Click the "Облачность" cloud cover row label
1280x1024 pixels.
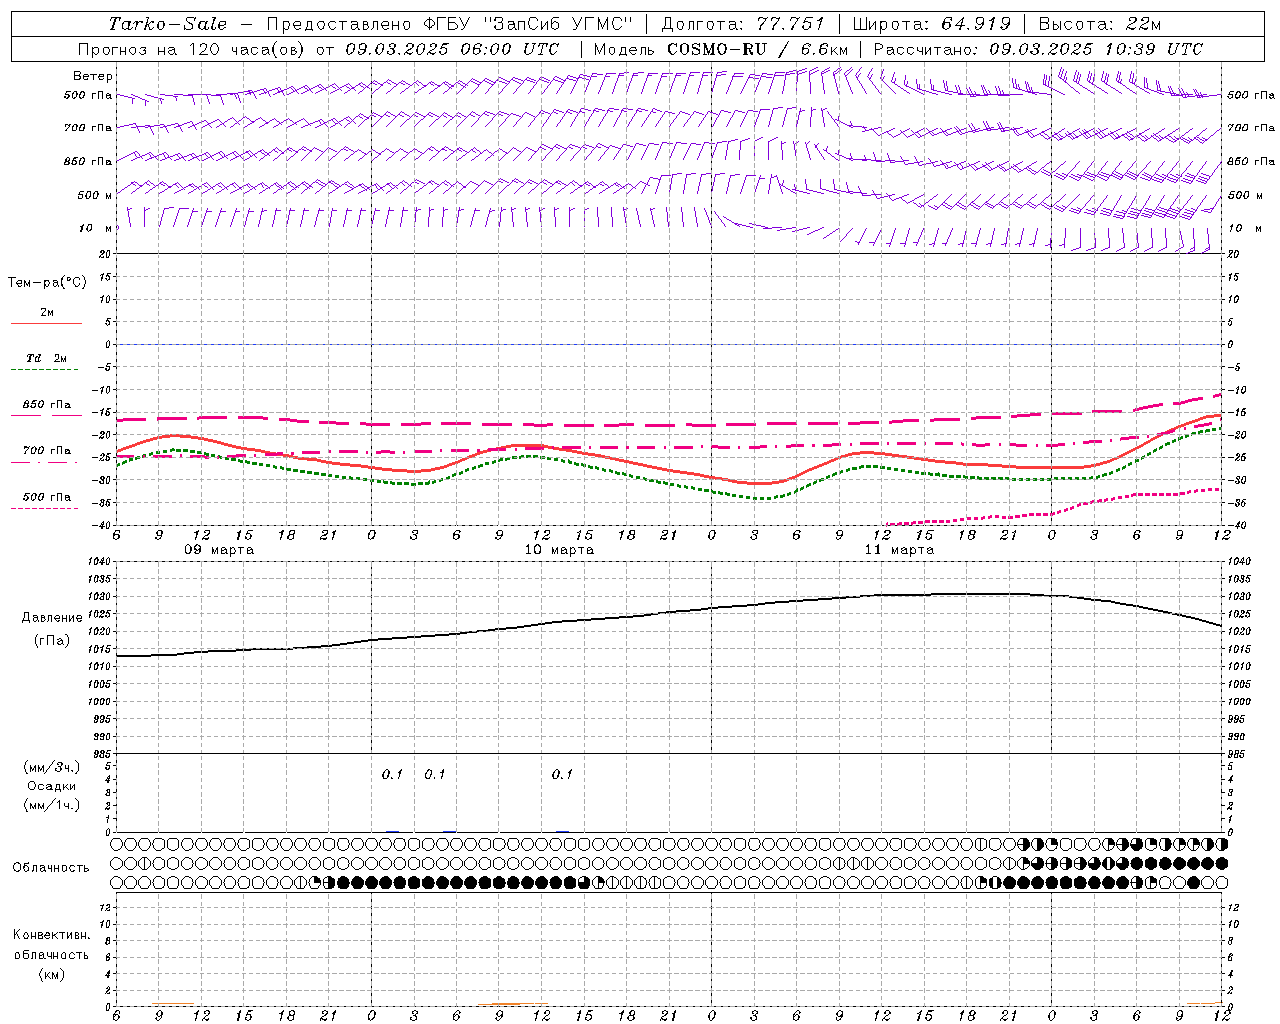[x=51, y=868]
